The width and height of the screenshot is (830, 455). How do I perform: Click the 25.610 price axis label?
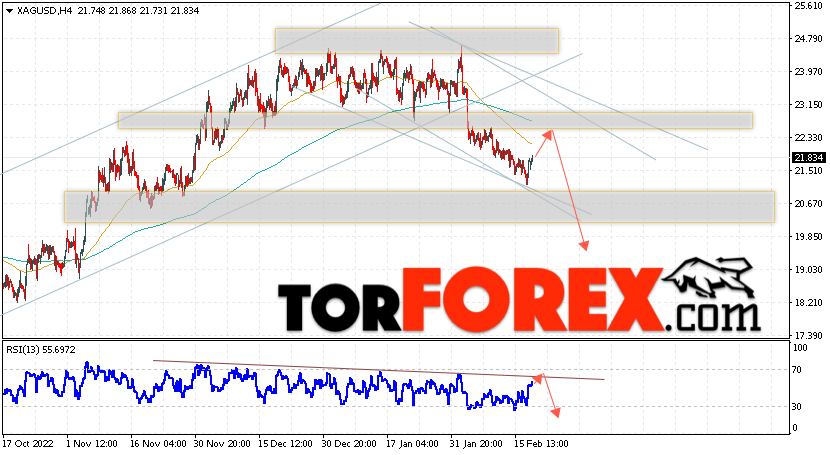click(x=809, y=6)
